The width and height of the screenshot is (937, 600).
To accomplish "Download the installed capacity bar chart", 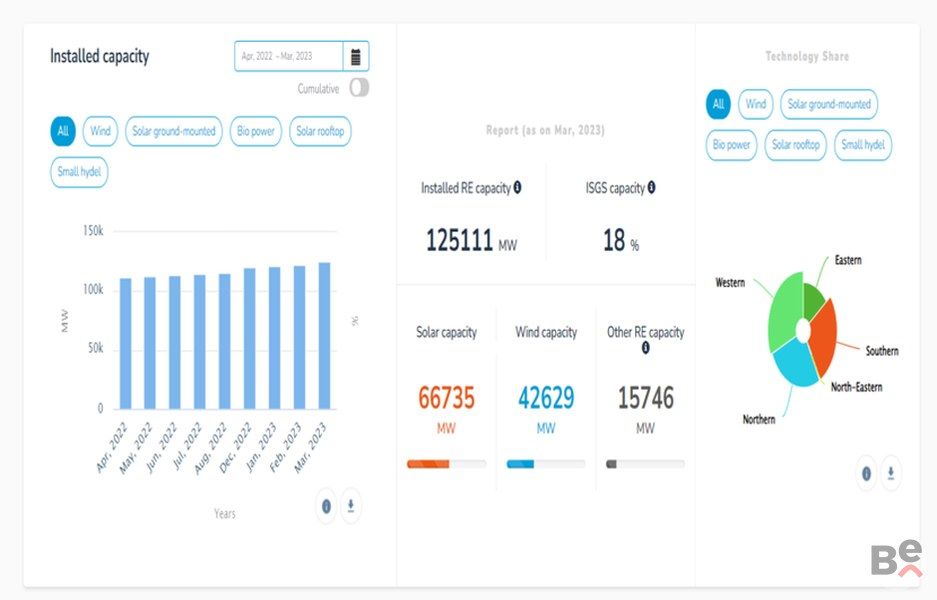I will (350, 506).
